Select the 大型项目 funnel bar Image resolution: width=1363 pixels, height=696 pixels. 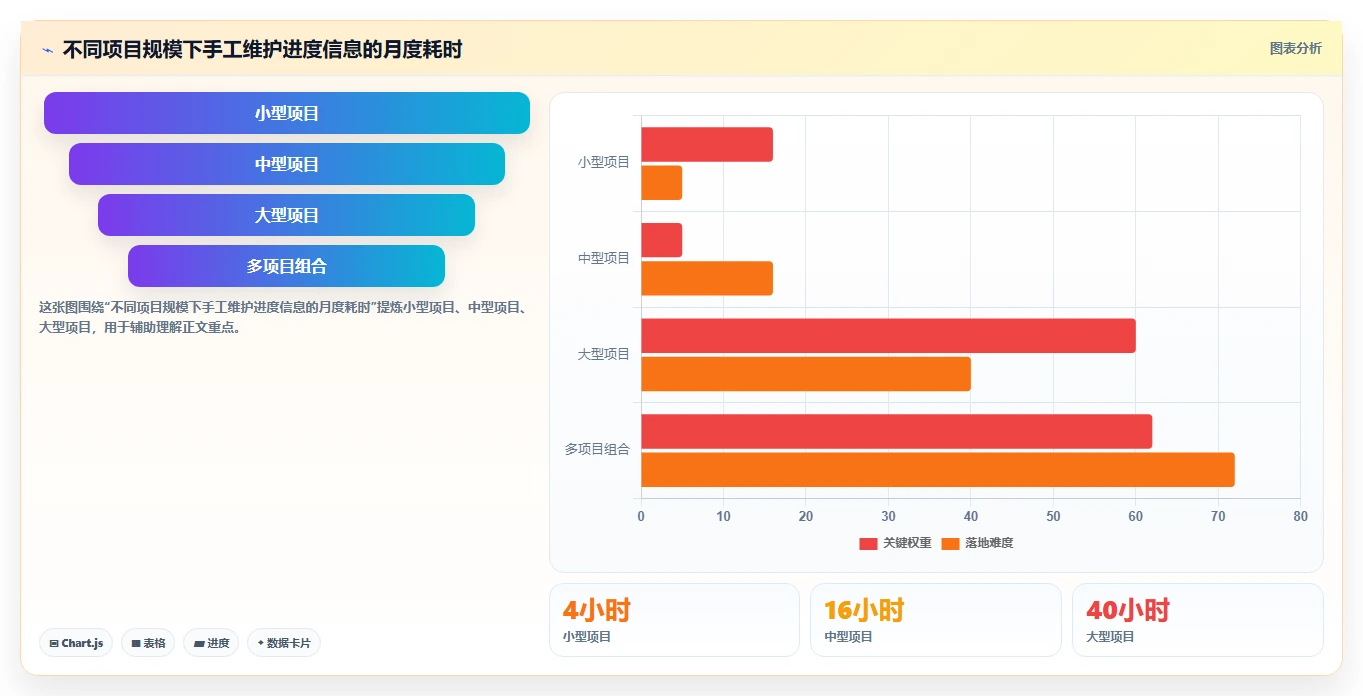287,215
